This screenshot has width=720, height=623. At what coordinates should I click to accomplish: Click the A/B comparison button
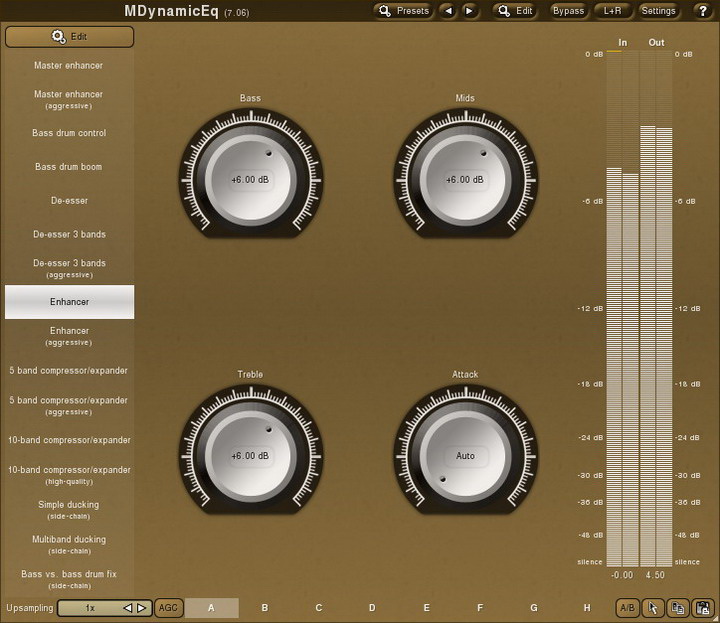tap(627, 607)
